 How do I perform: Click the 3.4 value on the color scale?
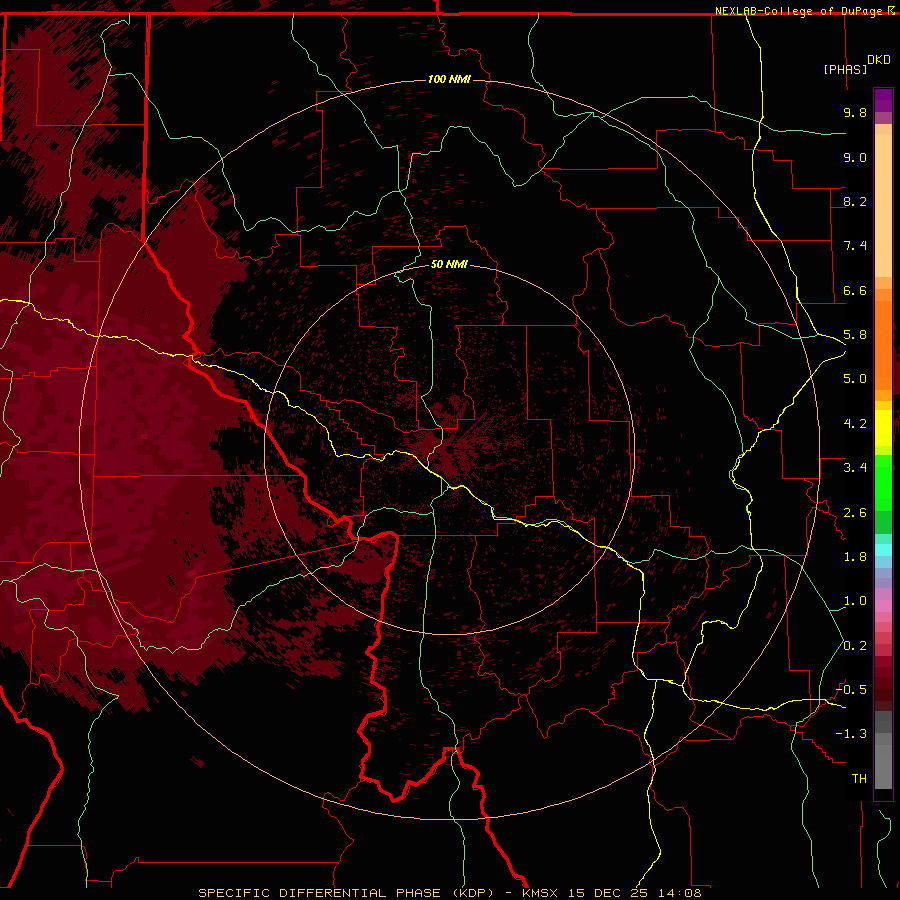tap(855, 468)
